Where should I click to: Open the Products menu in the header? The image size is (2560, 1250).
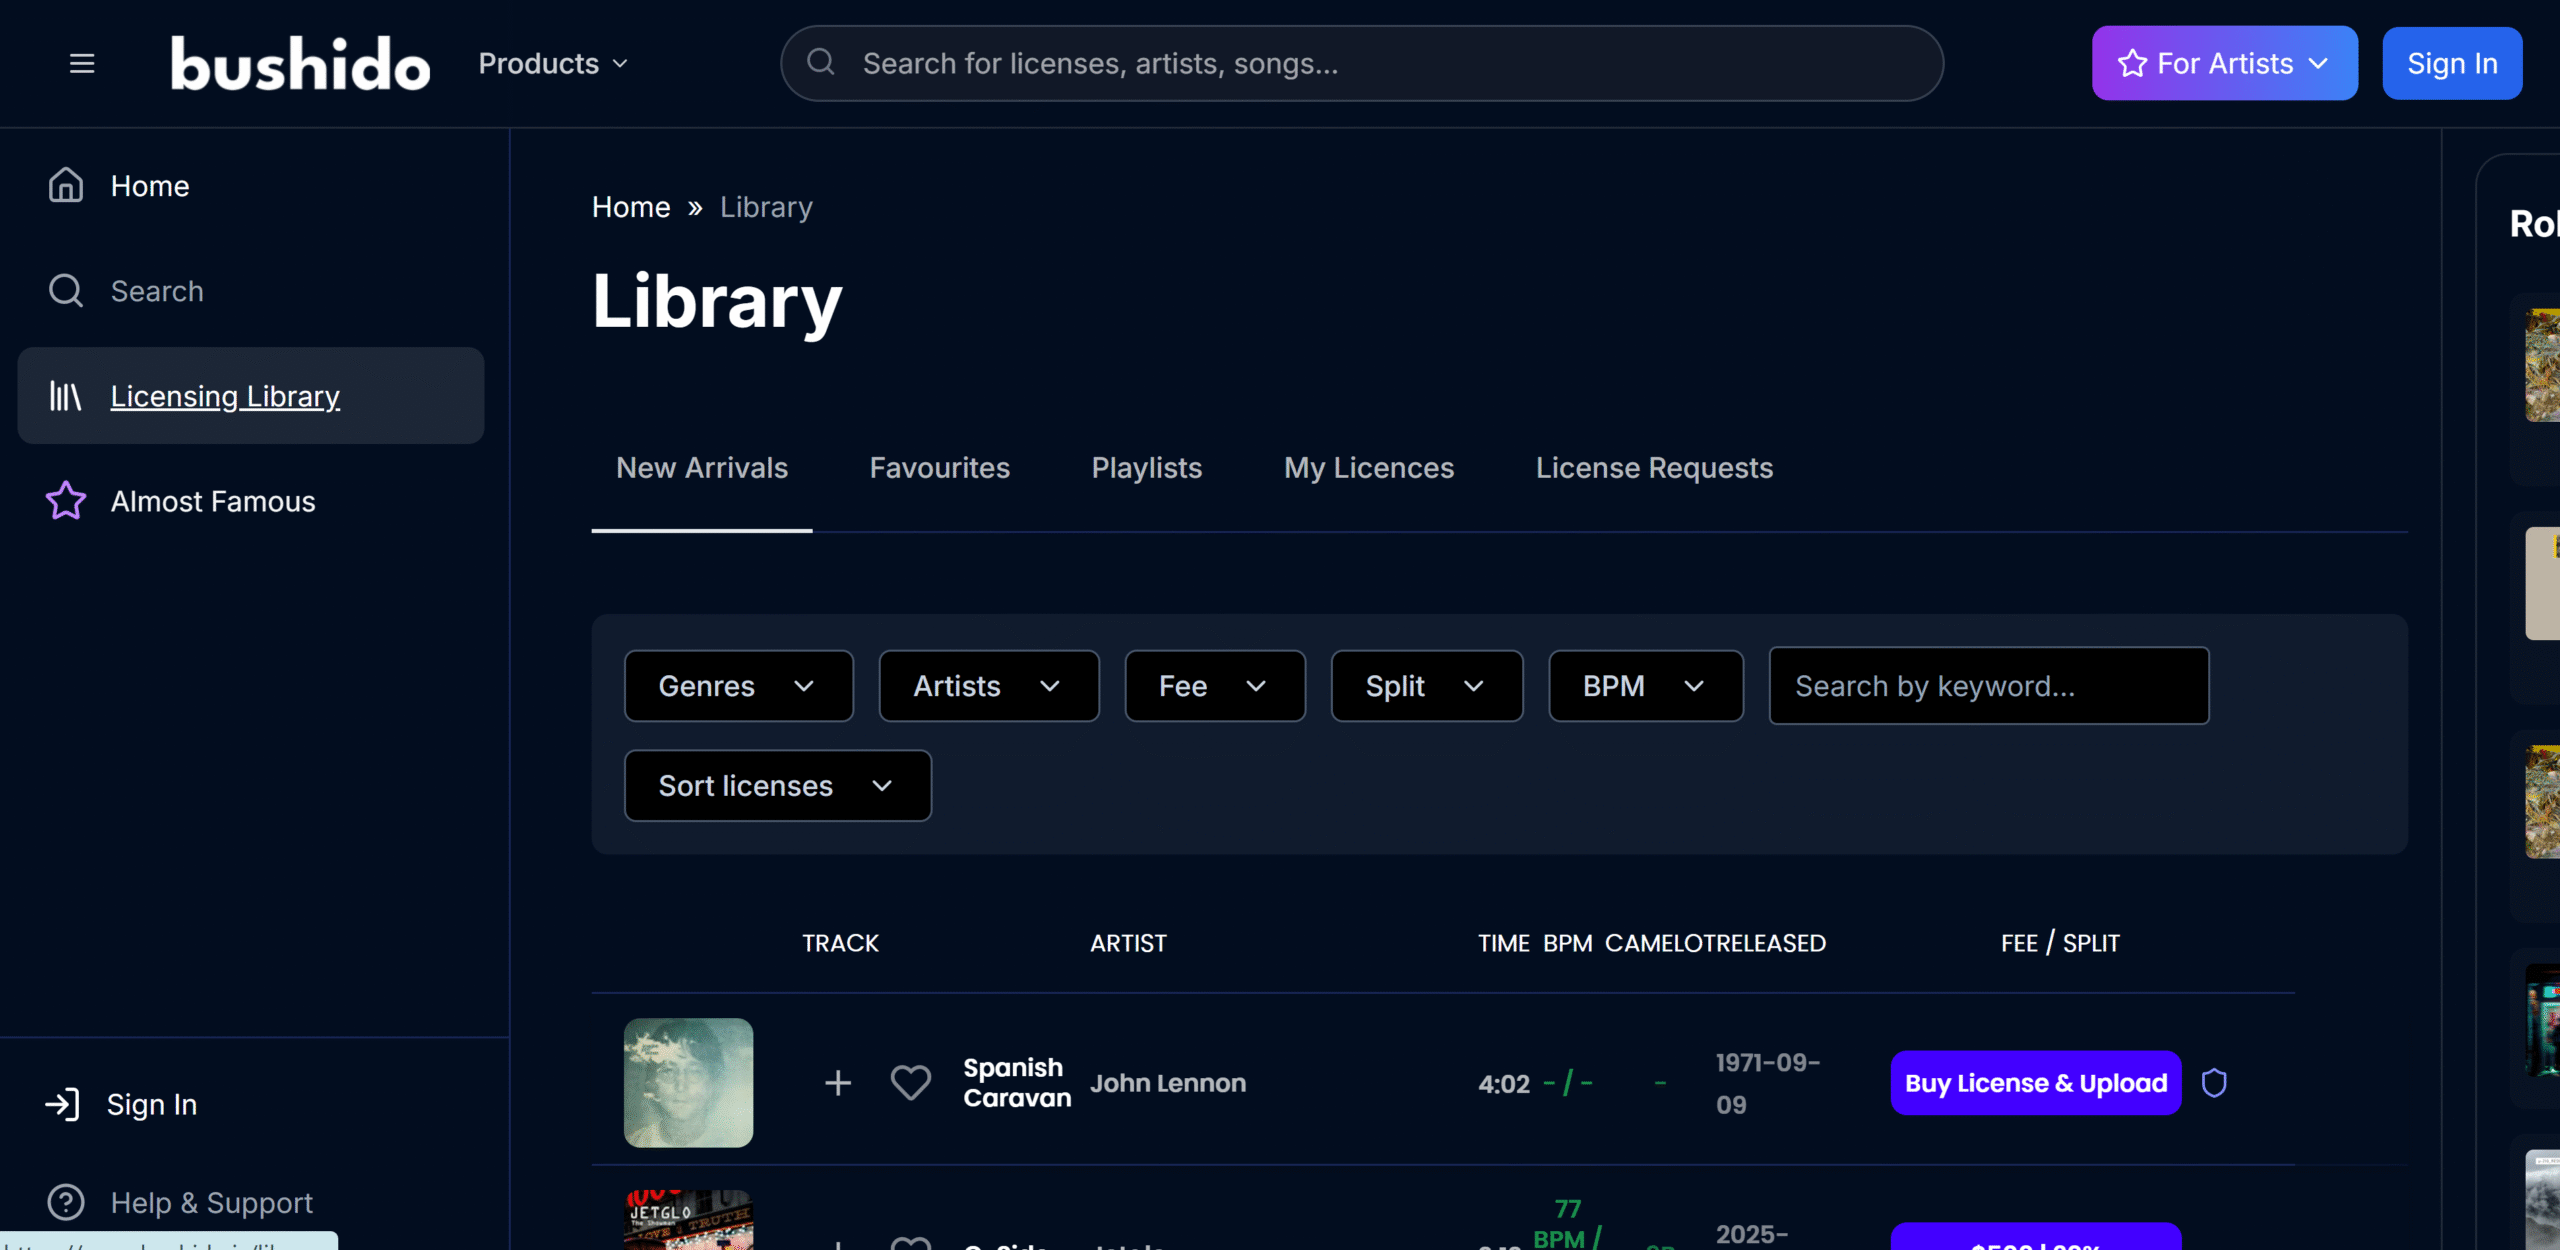[553, 63]
